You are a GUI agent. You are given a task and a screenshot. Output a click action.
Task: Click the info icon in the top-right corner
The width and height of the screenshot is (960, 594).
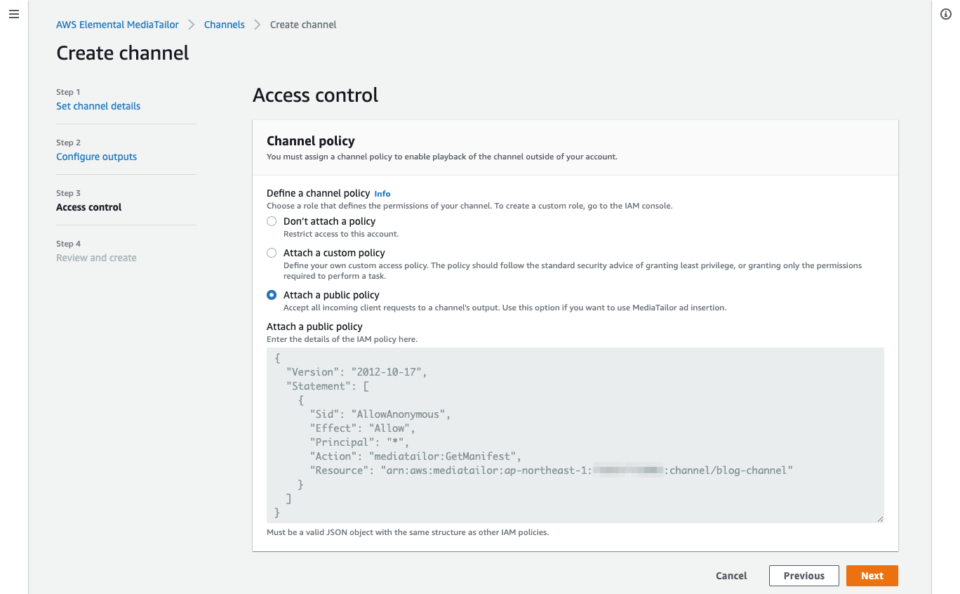click(x=946, y=14)
